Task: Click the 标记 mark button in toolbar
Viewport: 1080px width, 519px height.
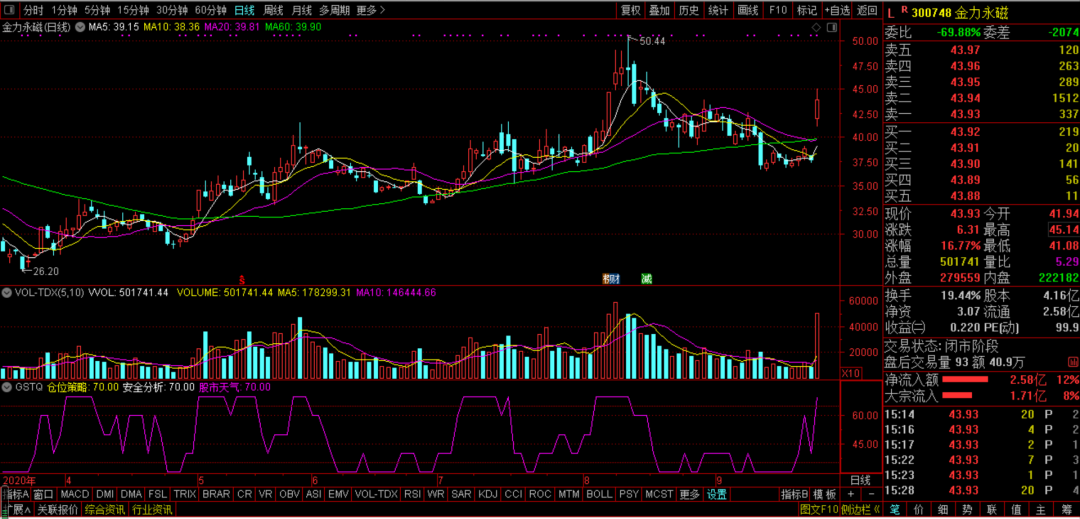Action: coord(807,10)
